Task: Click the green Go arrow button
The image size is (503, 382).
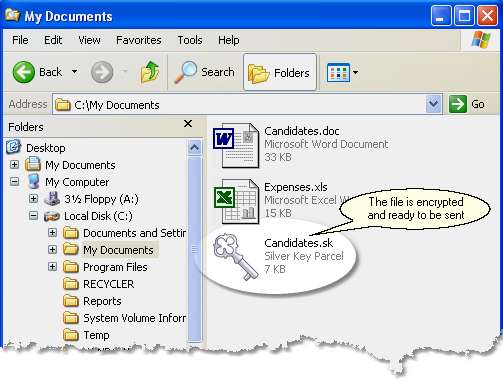Action: pyautogui.click(x=458, y=104)
